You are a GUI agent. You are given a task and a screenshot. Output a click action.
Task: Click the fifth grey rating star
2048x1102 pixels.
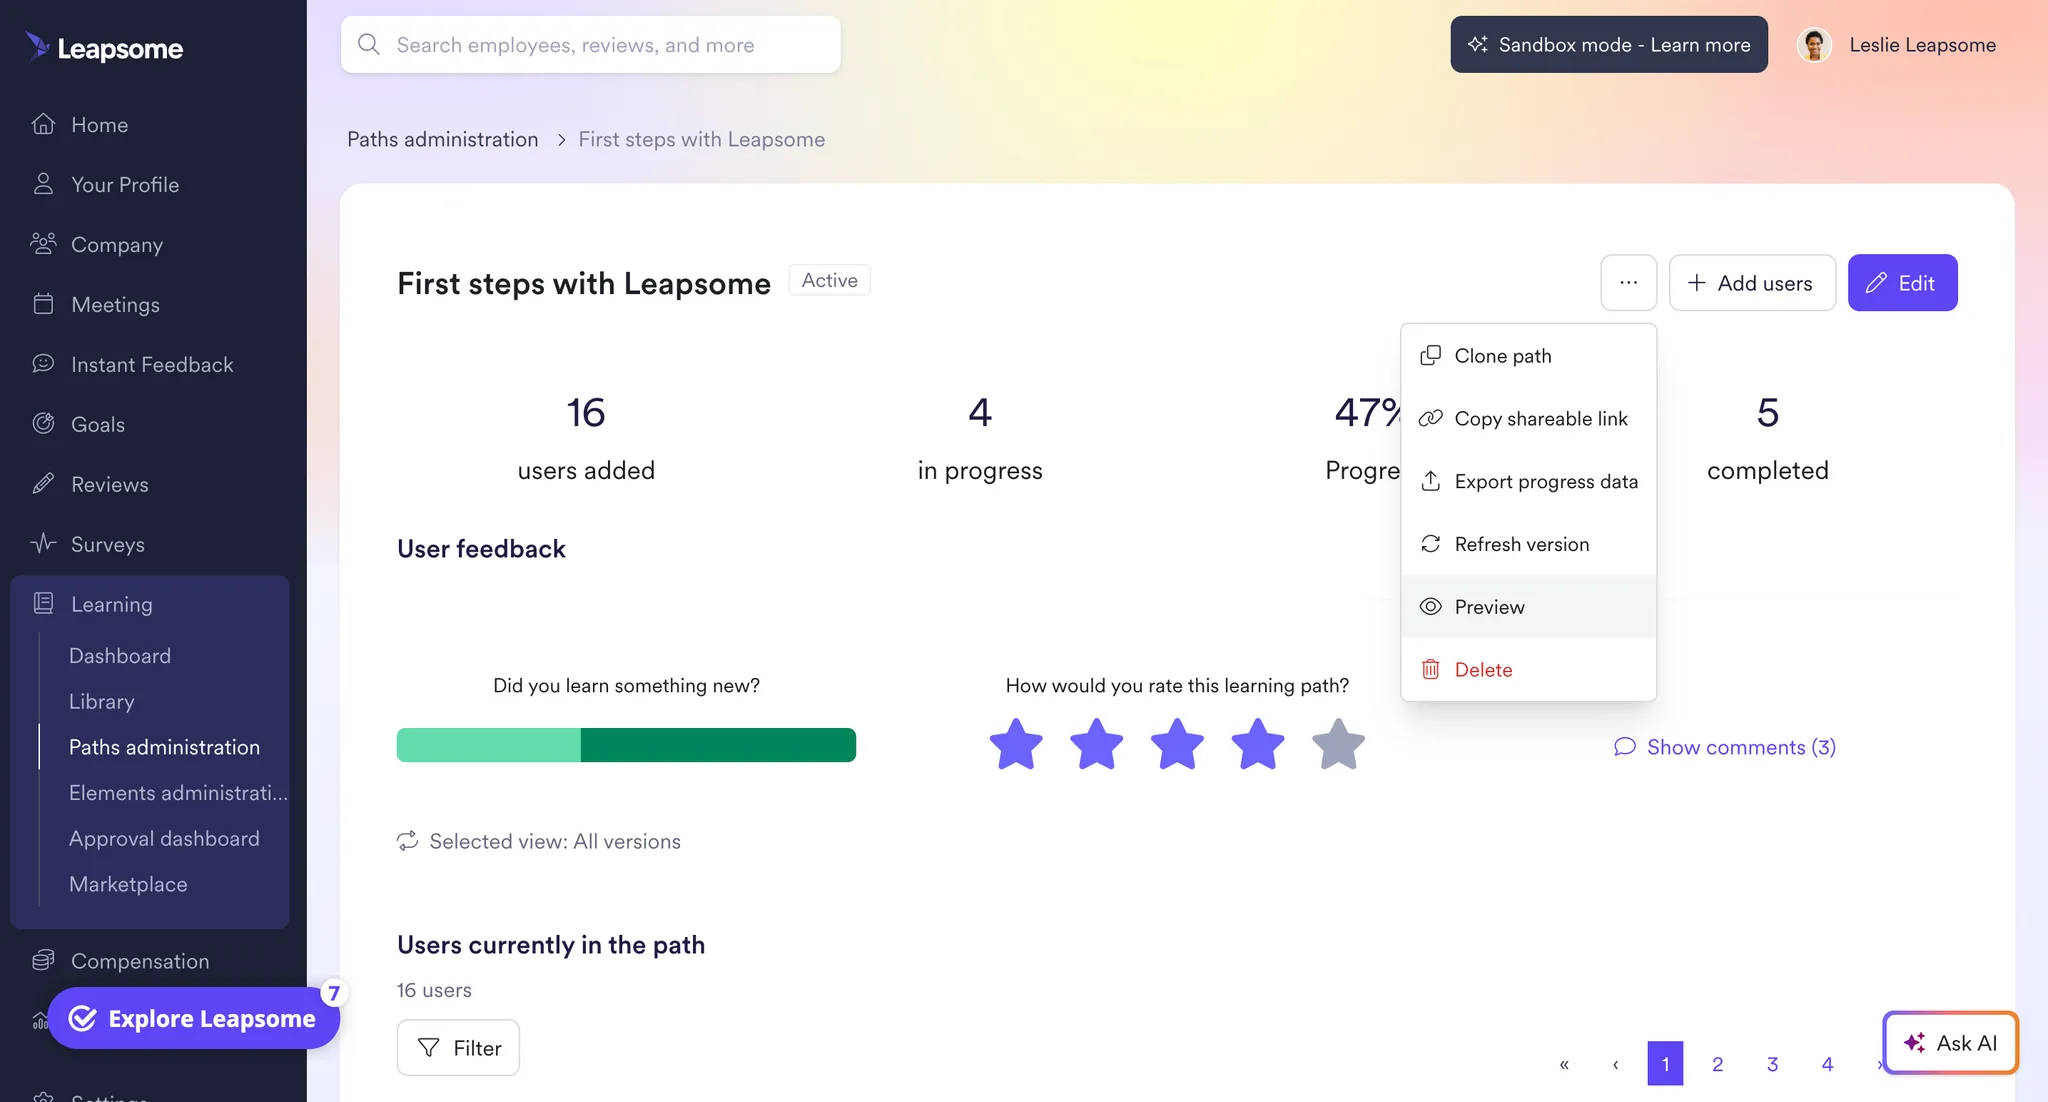click(x=1337, y=745)
